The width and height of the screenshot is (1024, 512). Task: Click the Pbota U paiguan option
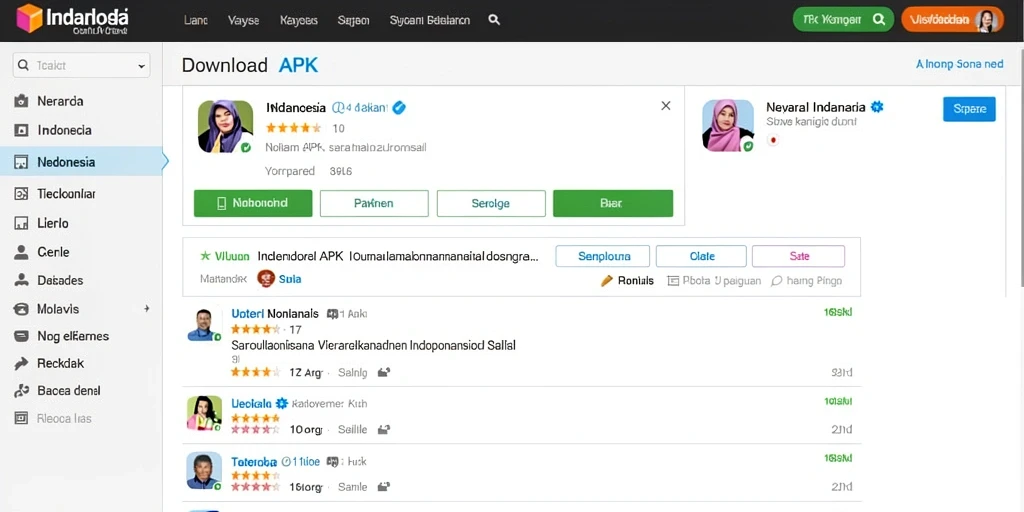point(714,281)
